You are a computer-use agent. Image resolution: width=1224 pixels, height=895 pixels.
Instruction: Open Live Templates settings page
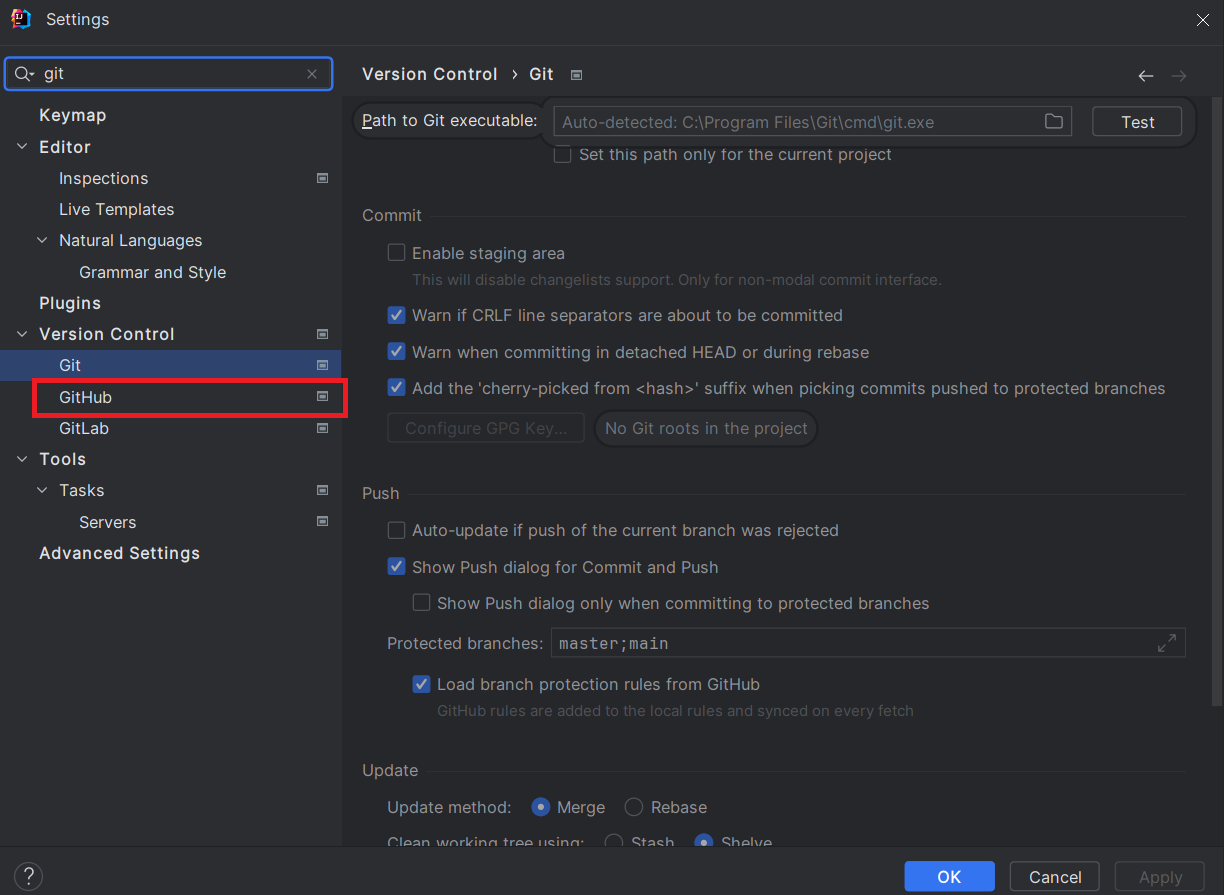(x=116, y=209)
